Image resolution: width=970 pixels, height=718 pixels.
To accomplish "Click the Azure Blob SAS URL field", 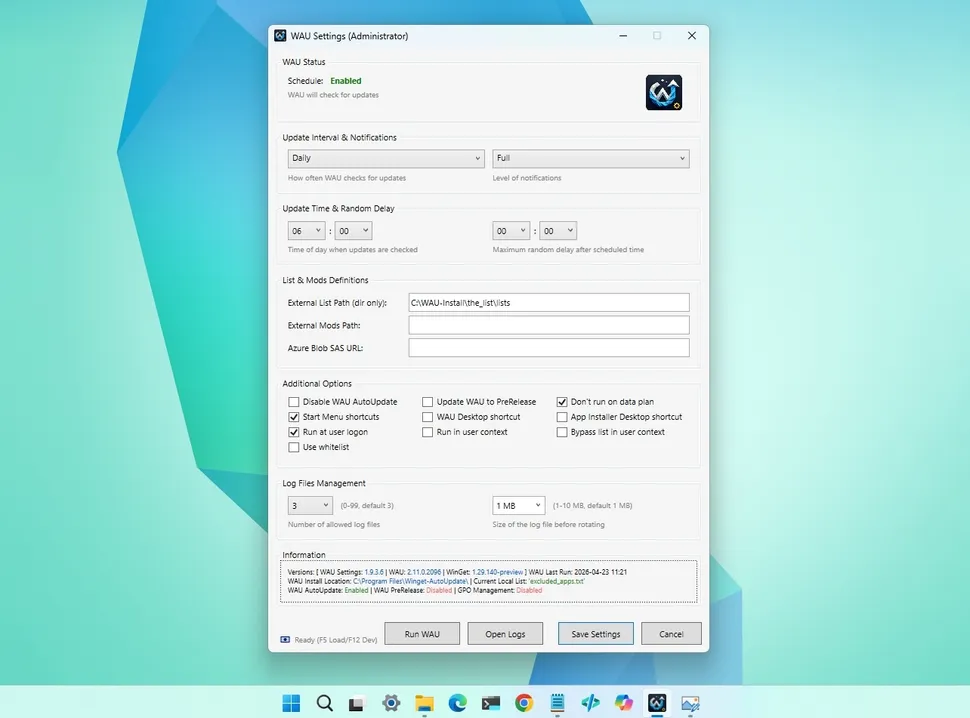I will [548, 348].
